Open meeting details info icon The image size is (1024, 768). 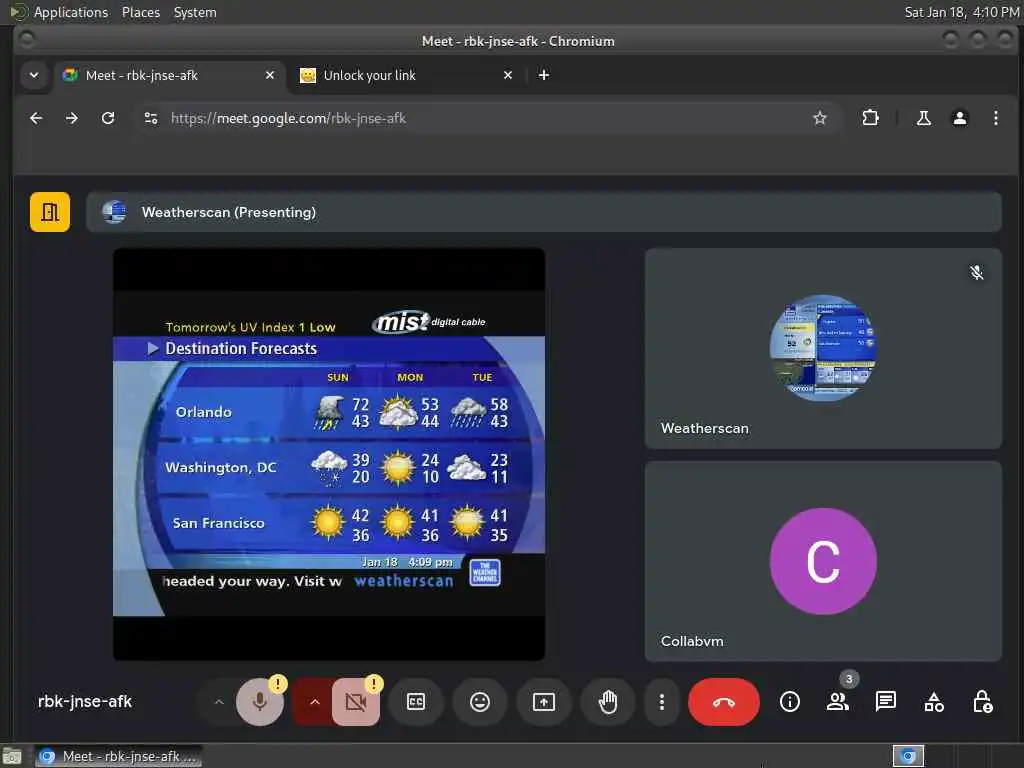point(790,702)
